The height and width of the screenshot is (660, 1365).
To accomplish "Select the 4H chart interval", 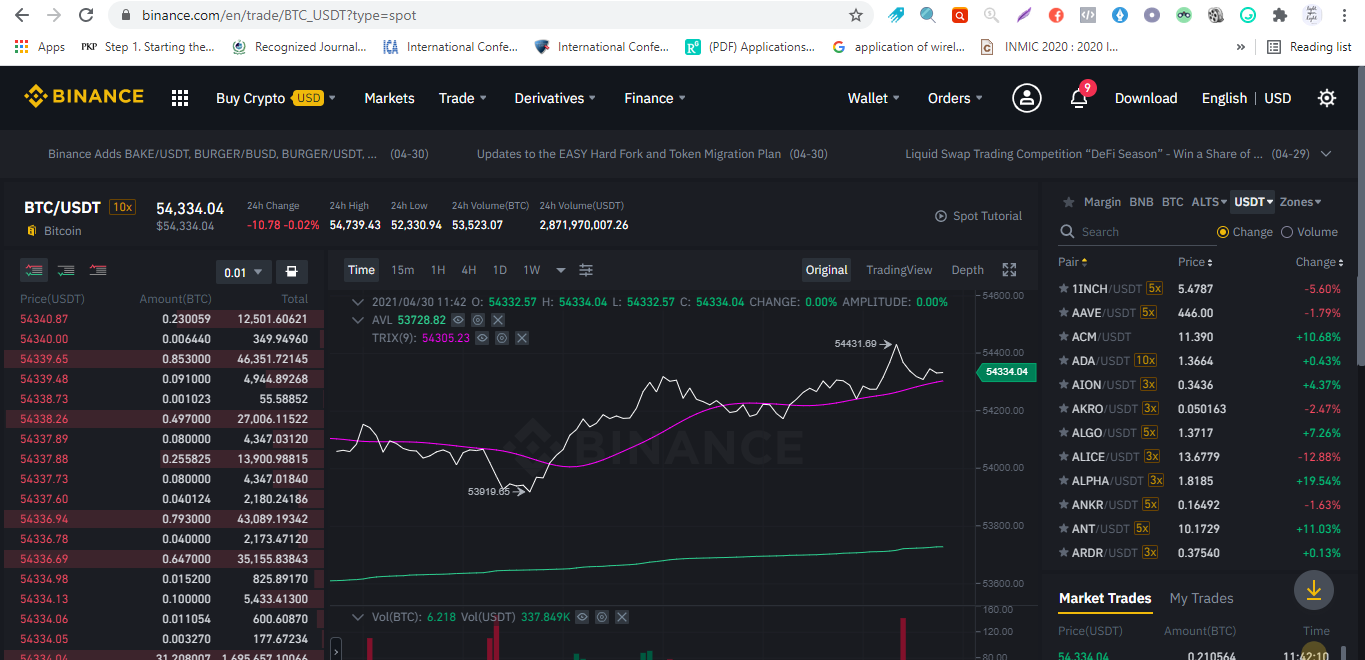I will [x=469, y=270].
